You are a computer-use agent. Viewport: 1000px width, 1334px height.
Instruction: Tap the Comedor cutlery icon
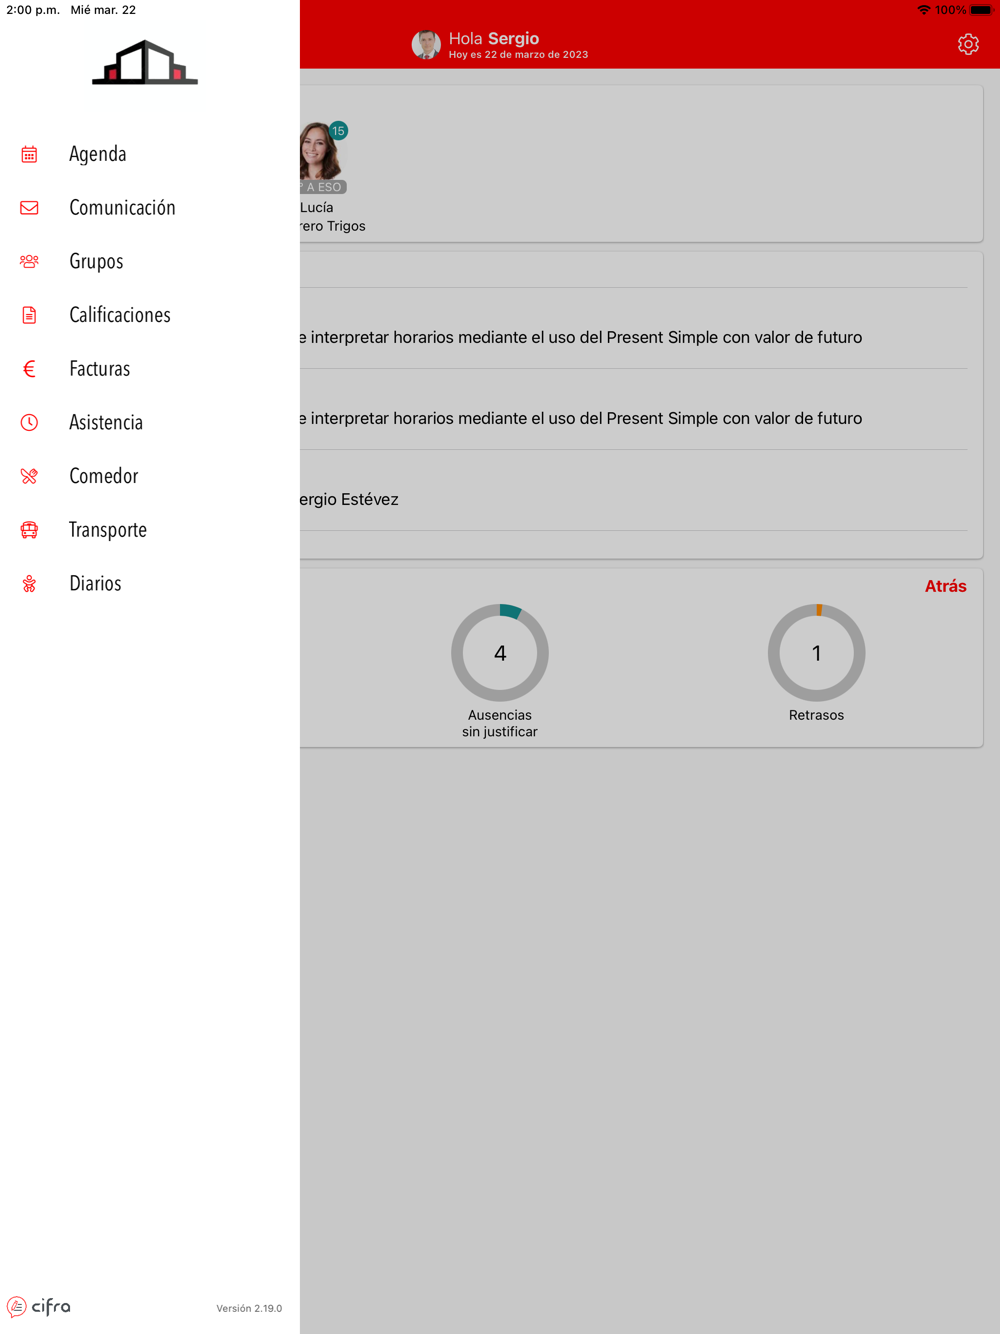coord(29,477)
